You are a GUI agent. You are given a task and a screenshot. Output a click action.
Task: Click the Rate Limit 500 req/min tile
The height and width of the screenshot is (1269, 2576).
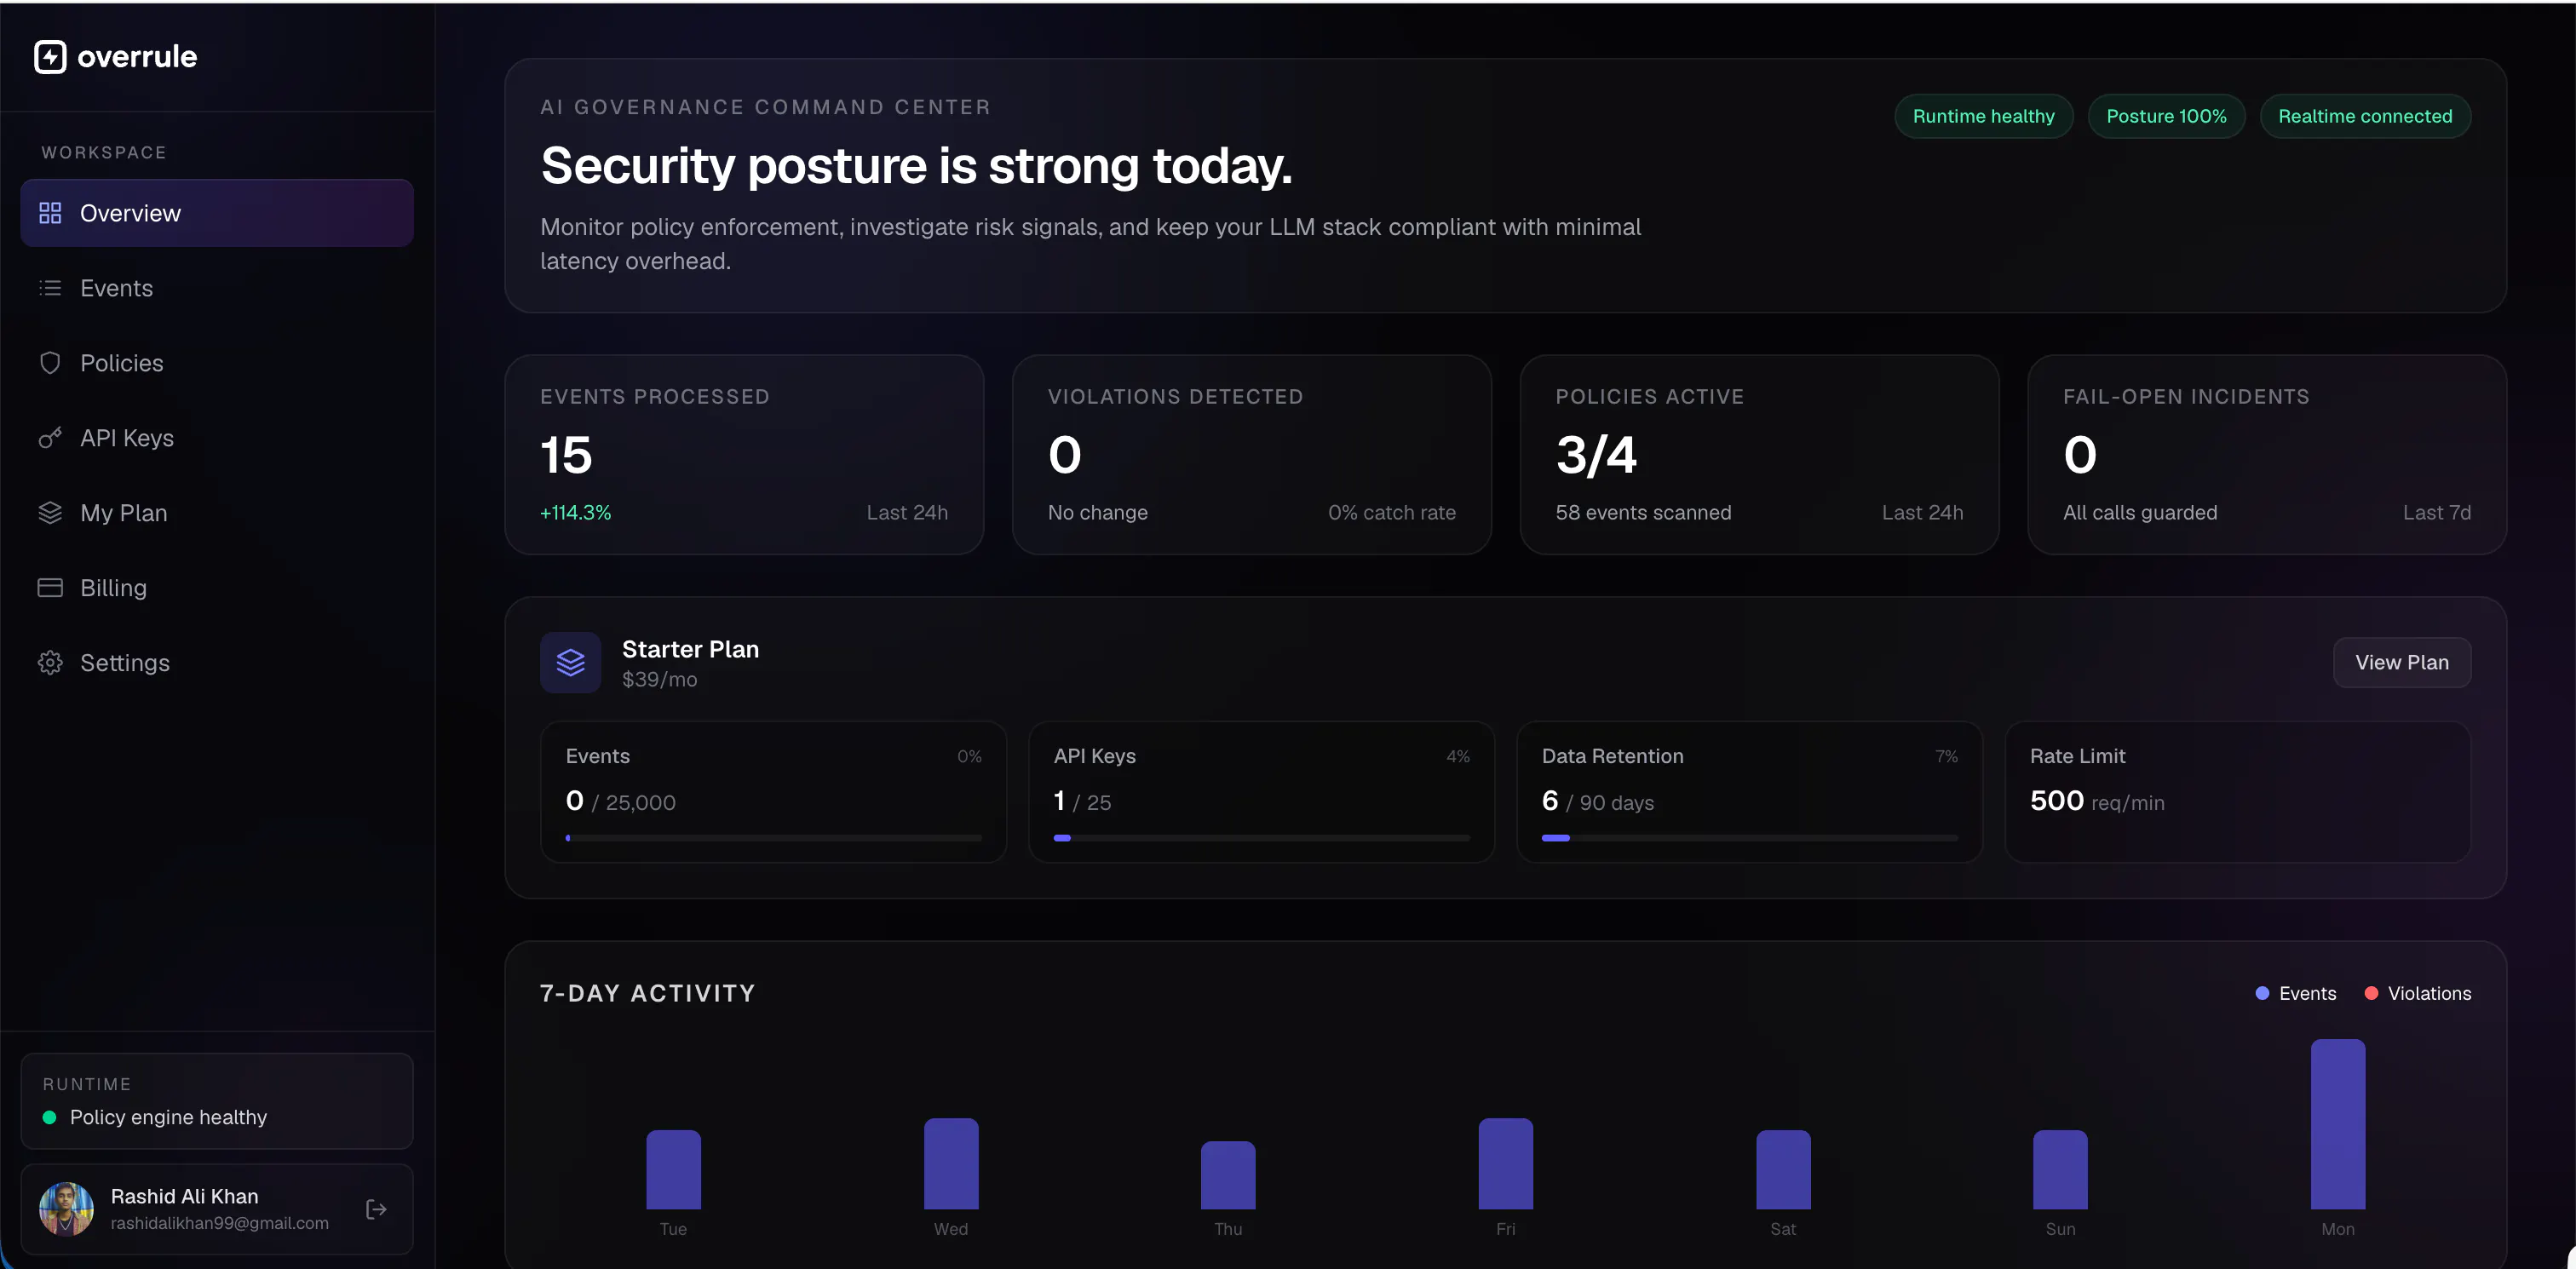[2237, 792]
